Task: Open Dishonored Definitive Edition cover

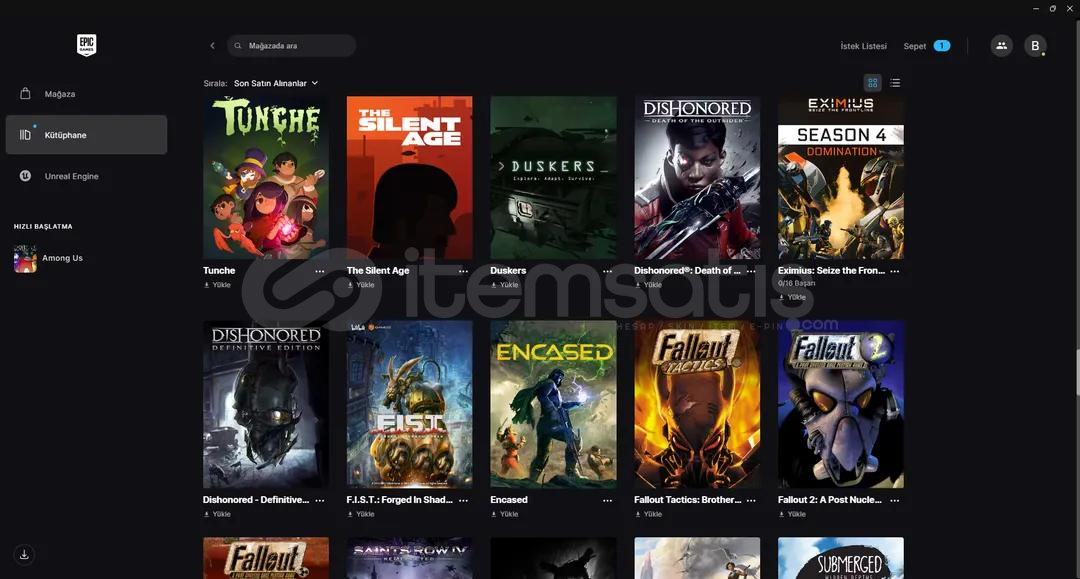Action: (x=266, y=404)
